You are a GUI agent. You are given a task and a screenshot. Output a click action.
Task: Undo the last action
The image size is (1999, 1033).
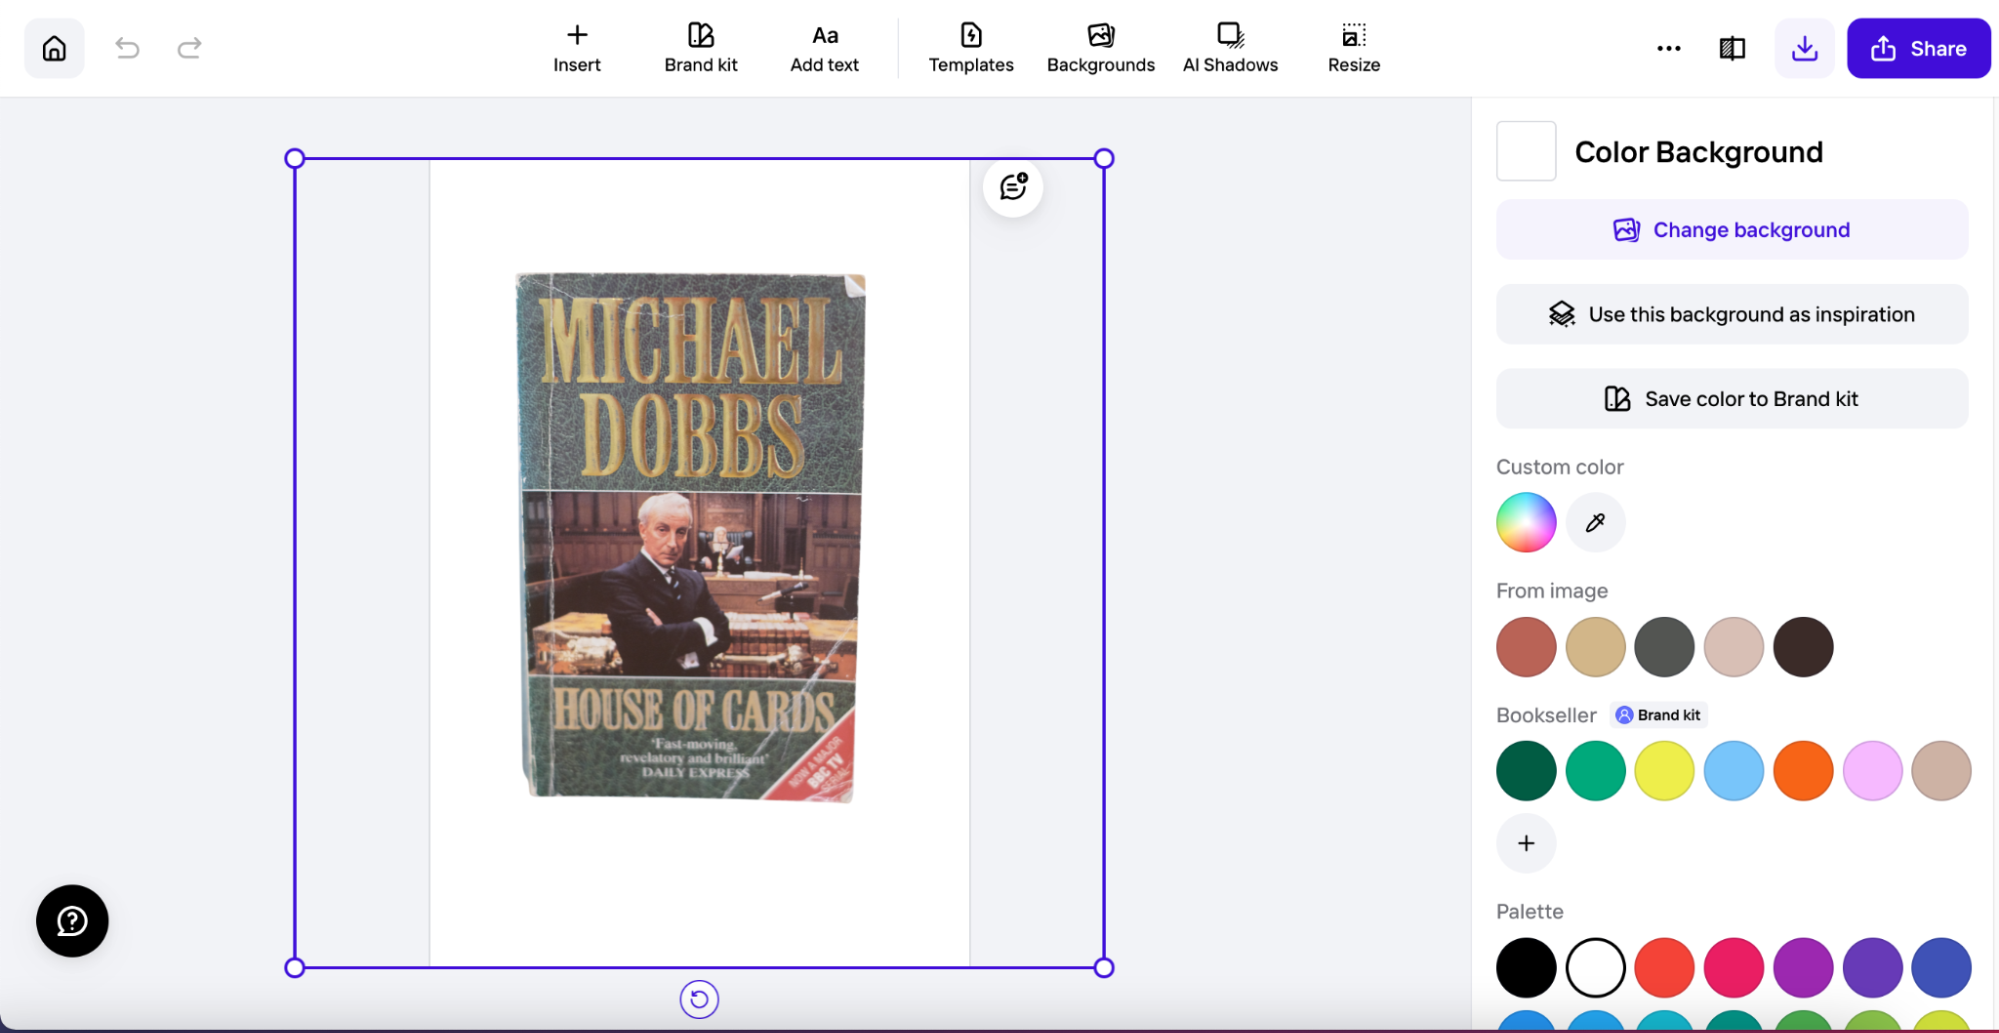tap(127, 48)
